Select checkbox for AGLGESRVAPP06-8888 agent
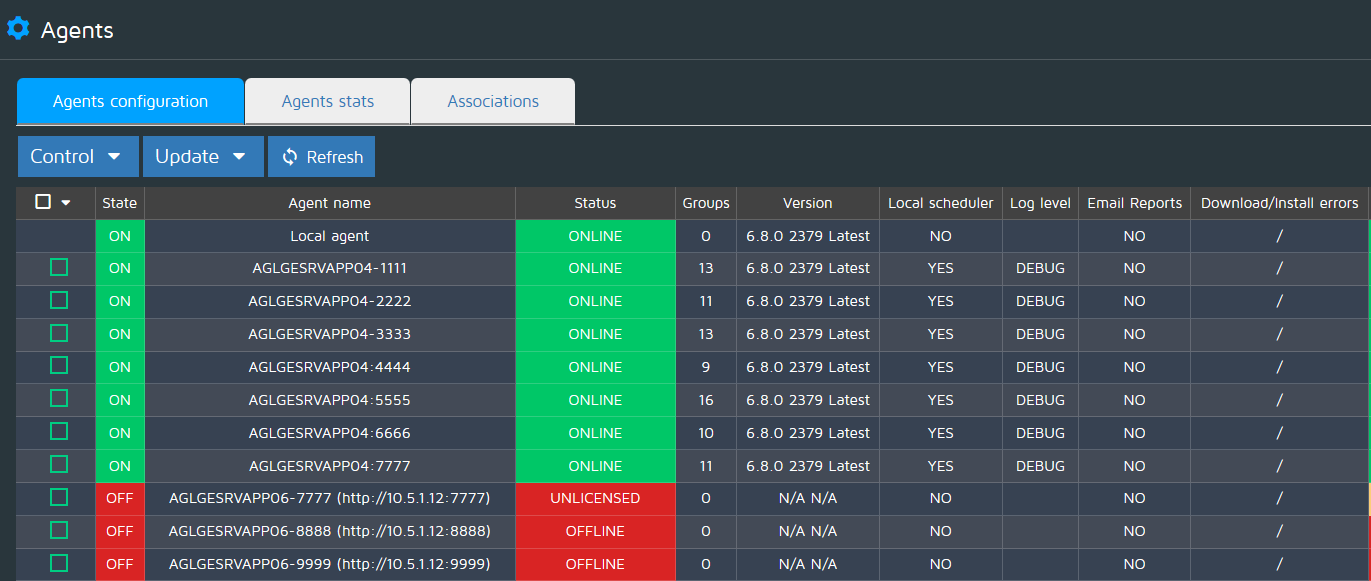The width and height of the screenshot is (1371, 581). tap(59, 531)
